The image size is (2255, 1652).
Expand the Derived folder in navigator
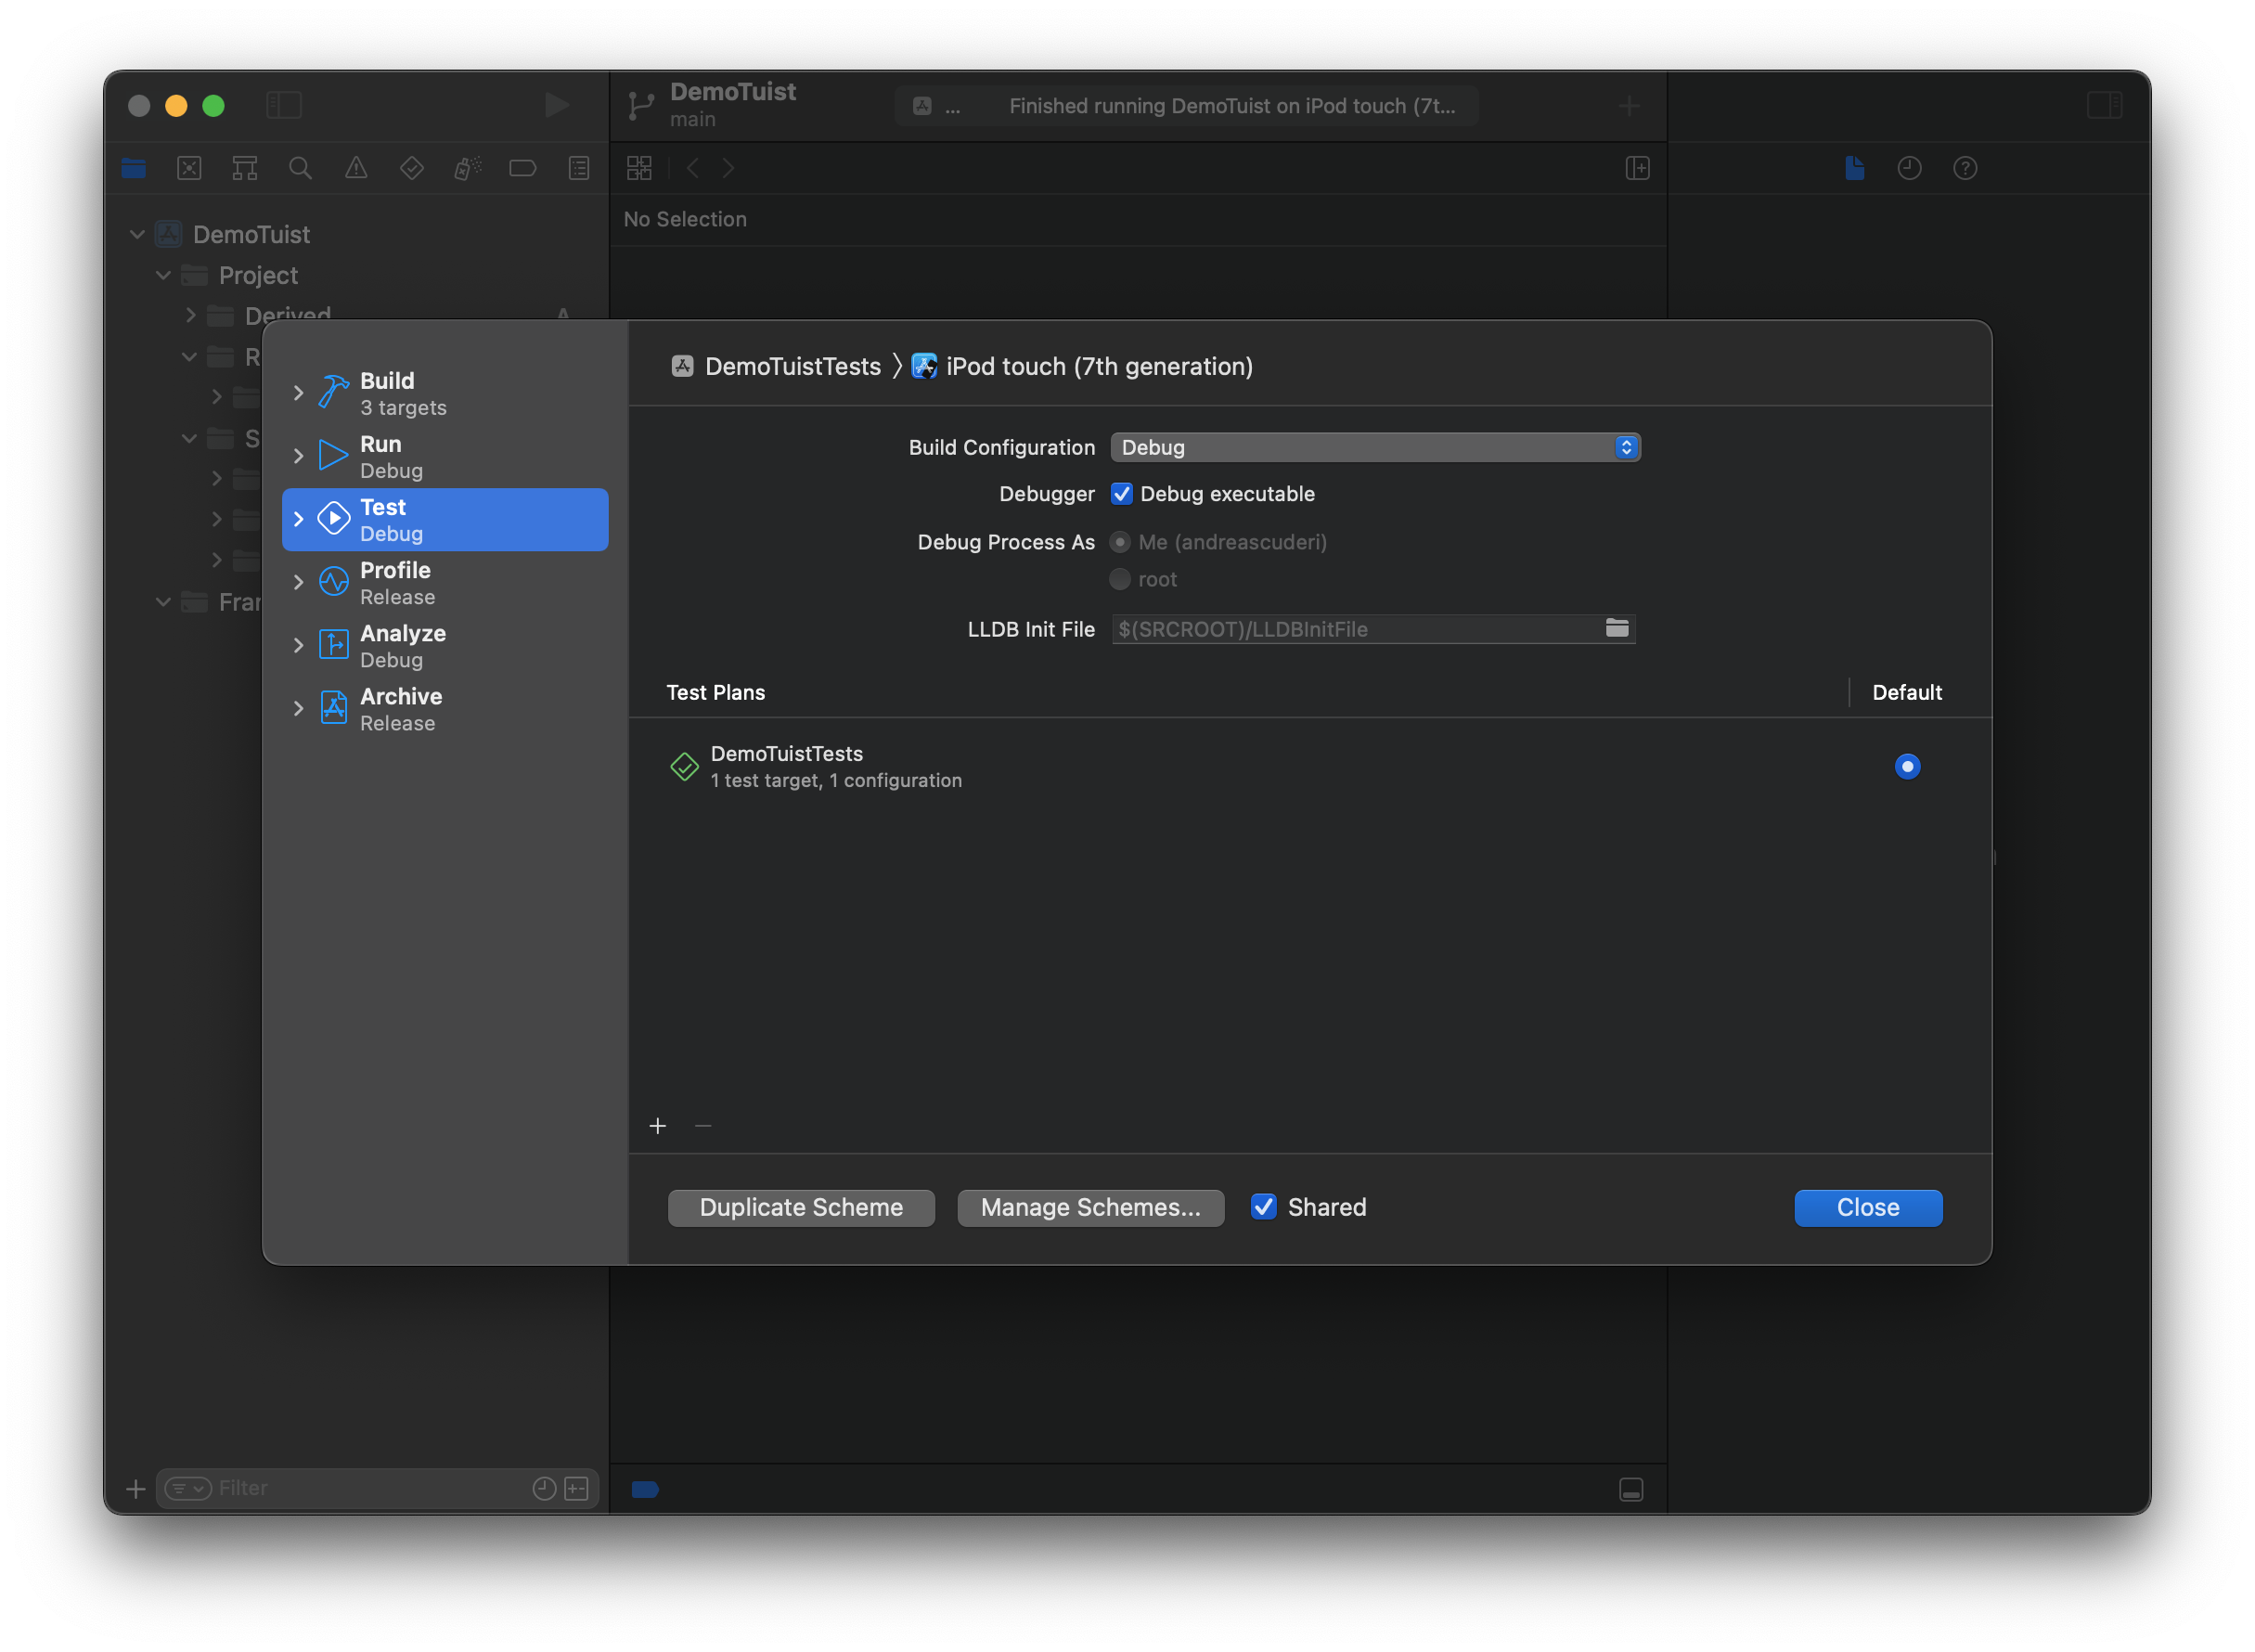pos(190,315)
